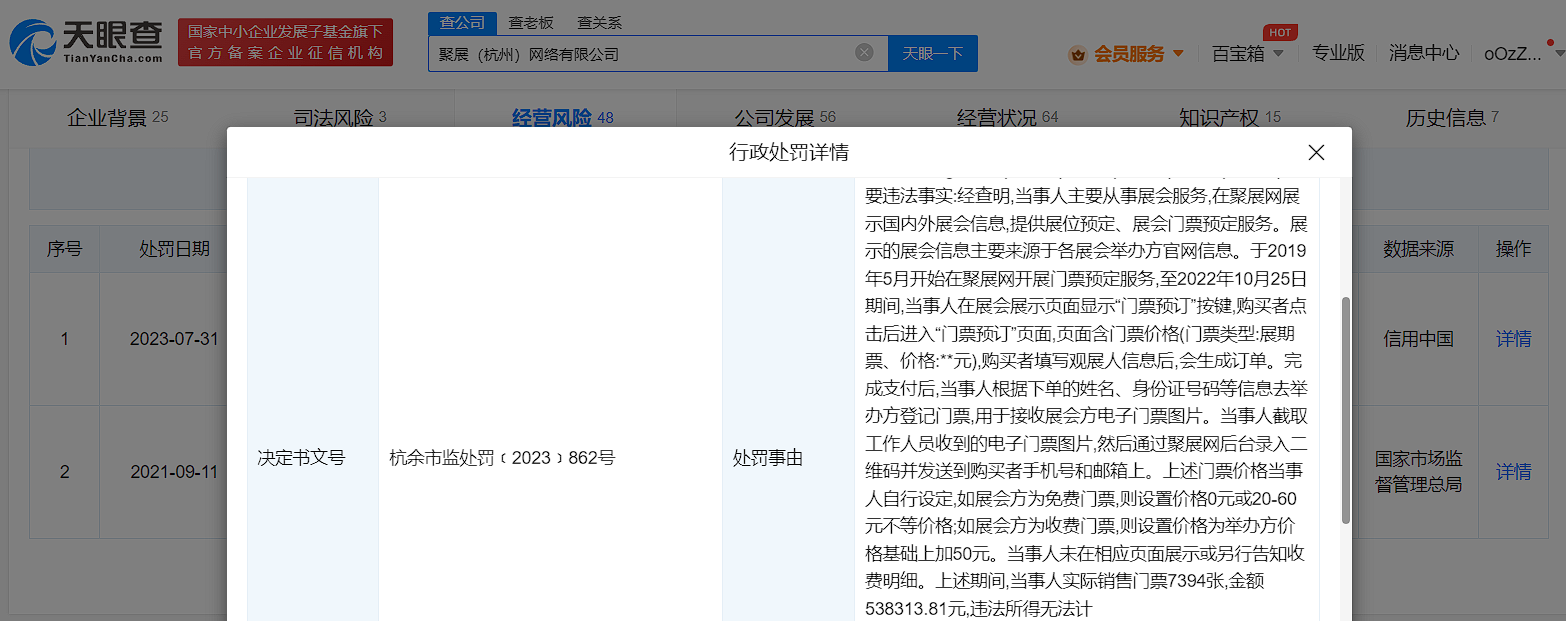
Task: Switch to the 司法风险 tab
Action: pyautogui.click(x=339, y=118)
